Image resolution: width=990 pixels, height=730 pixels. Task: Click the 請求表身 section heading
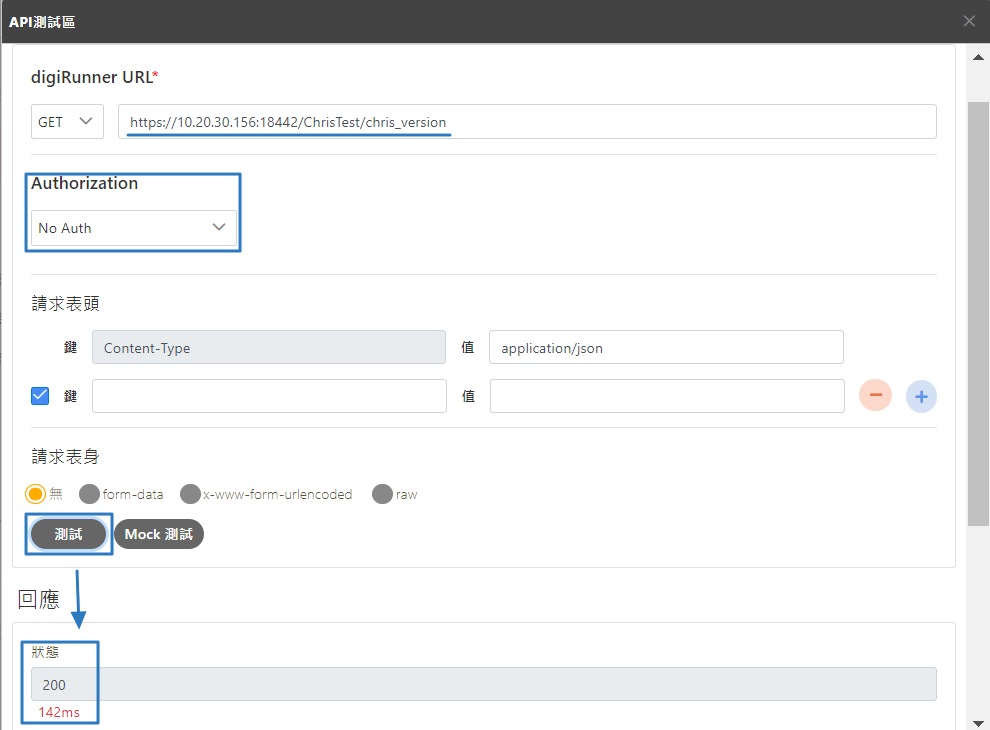click(65, 457)
